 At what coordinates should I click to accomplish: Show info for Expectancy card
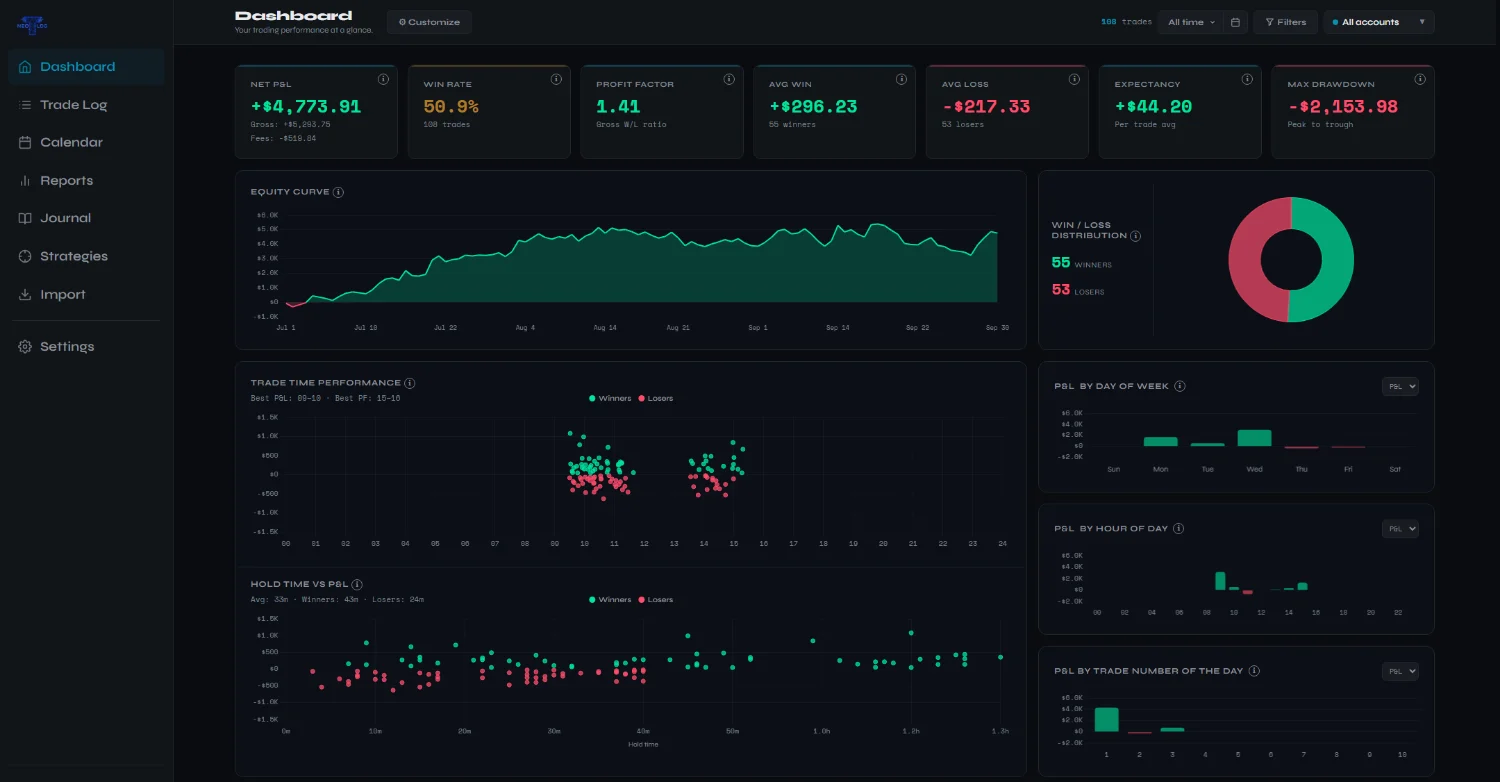click(x=1247, y=79)
